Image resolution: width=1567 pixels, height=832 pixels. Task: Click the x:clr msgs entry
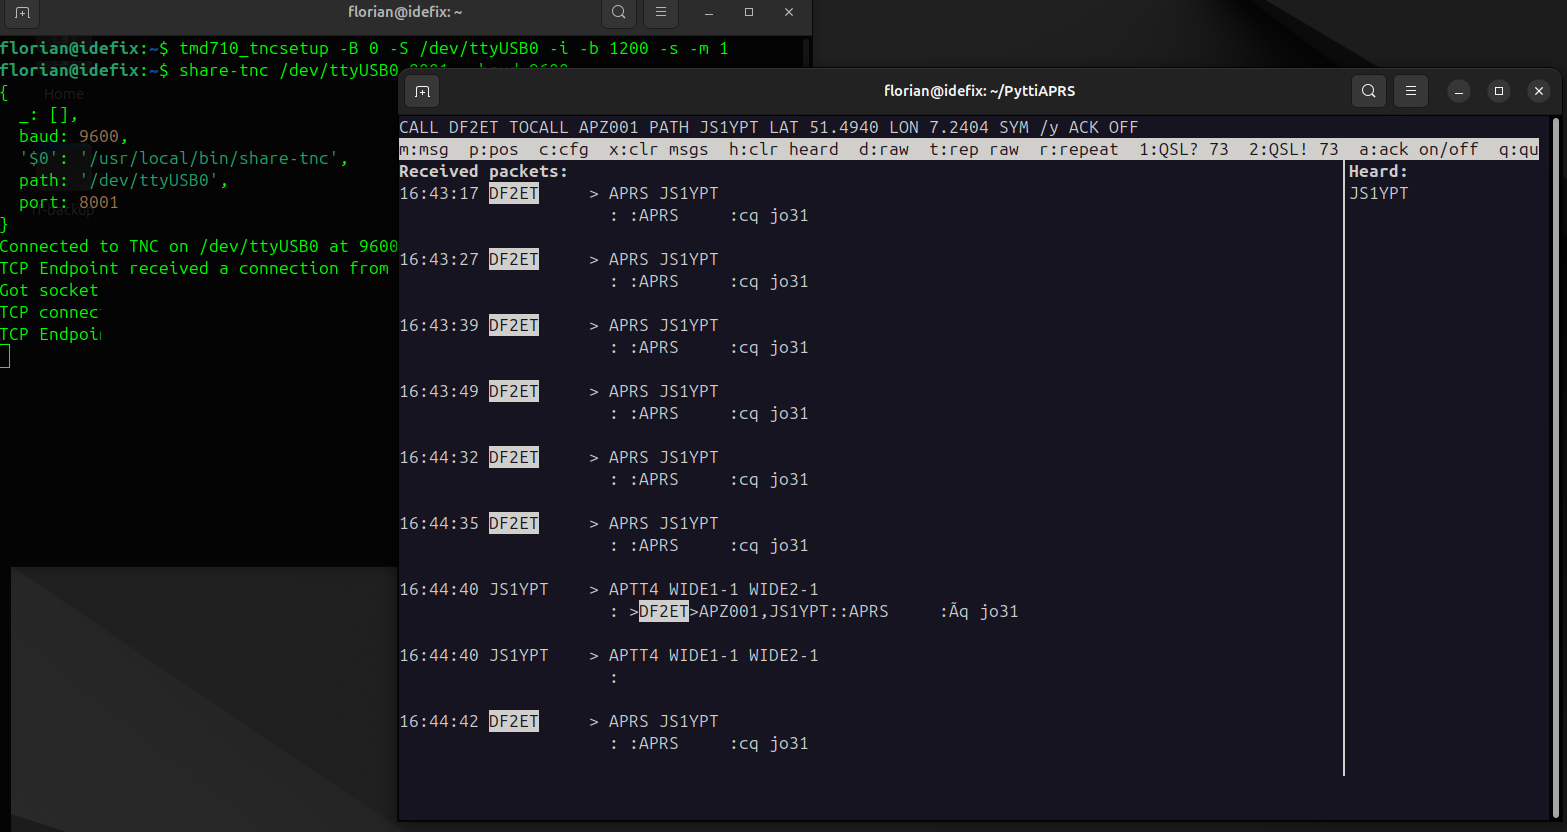(x=658, y=150)
